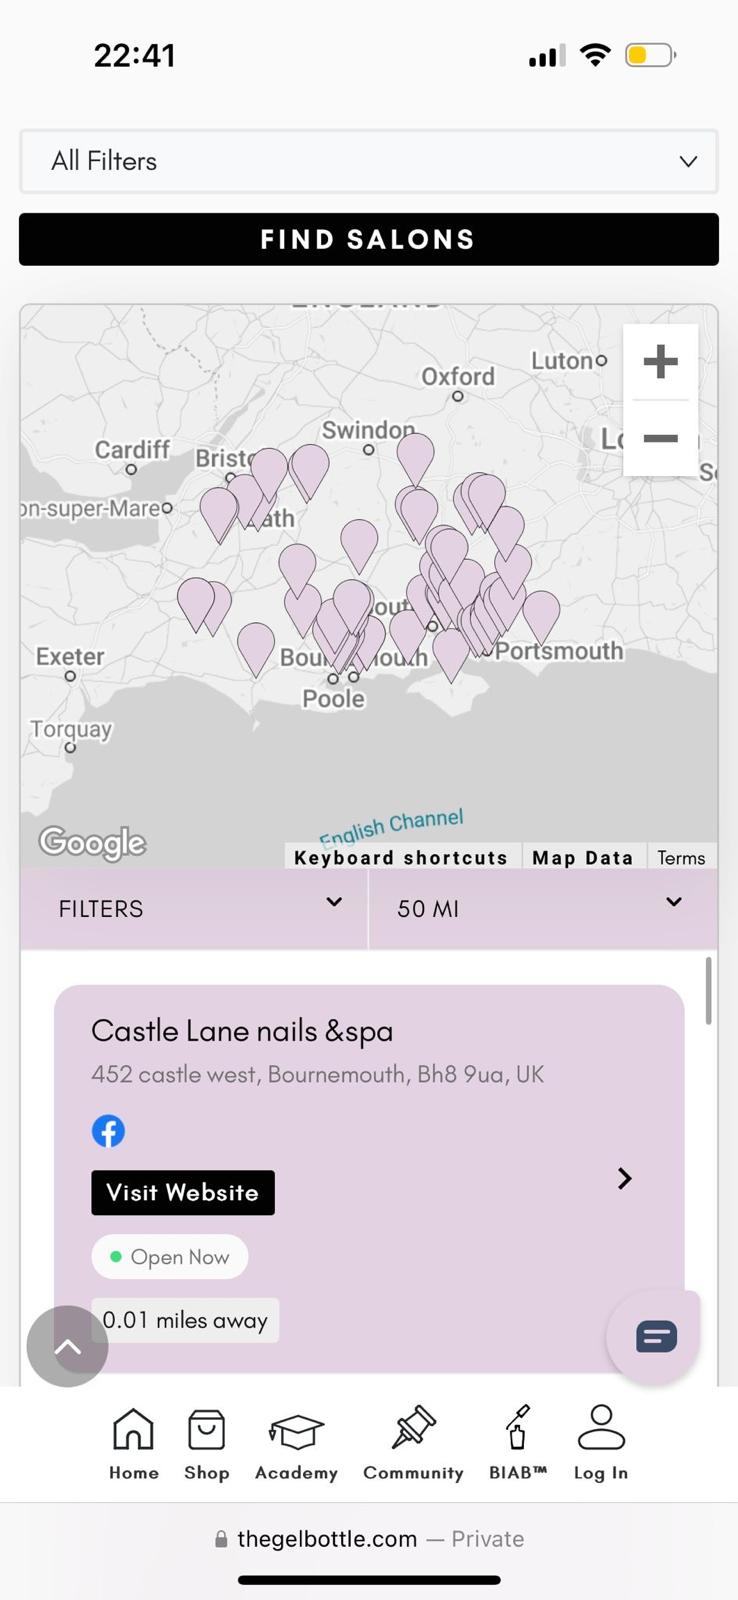Click Keyboard shortcuts on the map
The width and height of the screenshot is (738, 1600).
pyautogui.click(x=401, y=857)
